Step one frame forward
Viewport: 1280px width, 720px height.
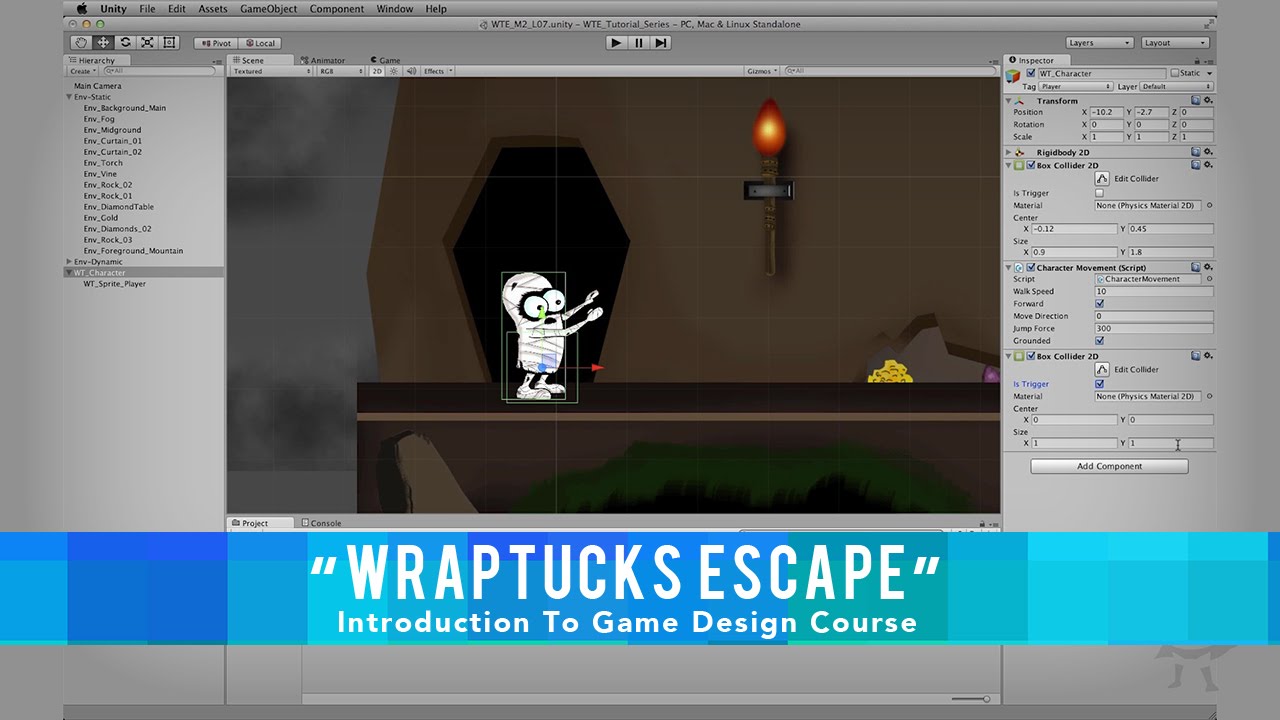pos(661,42)
